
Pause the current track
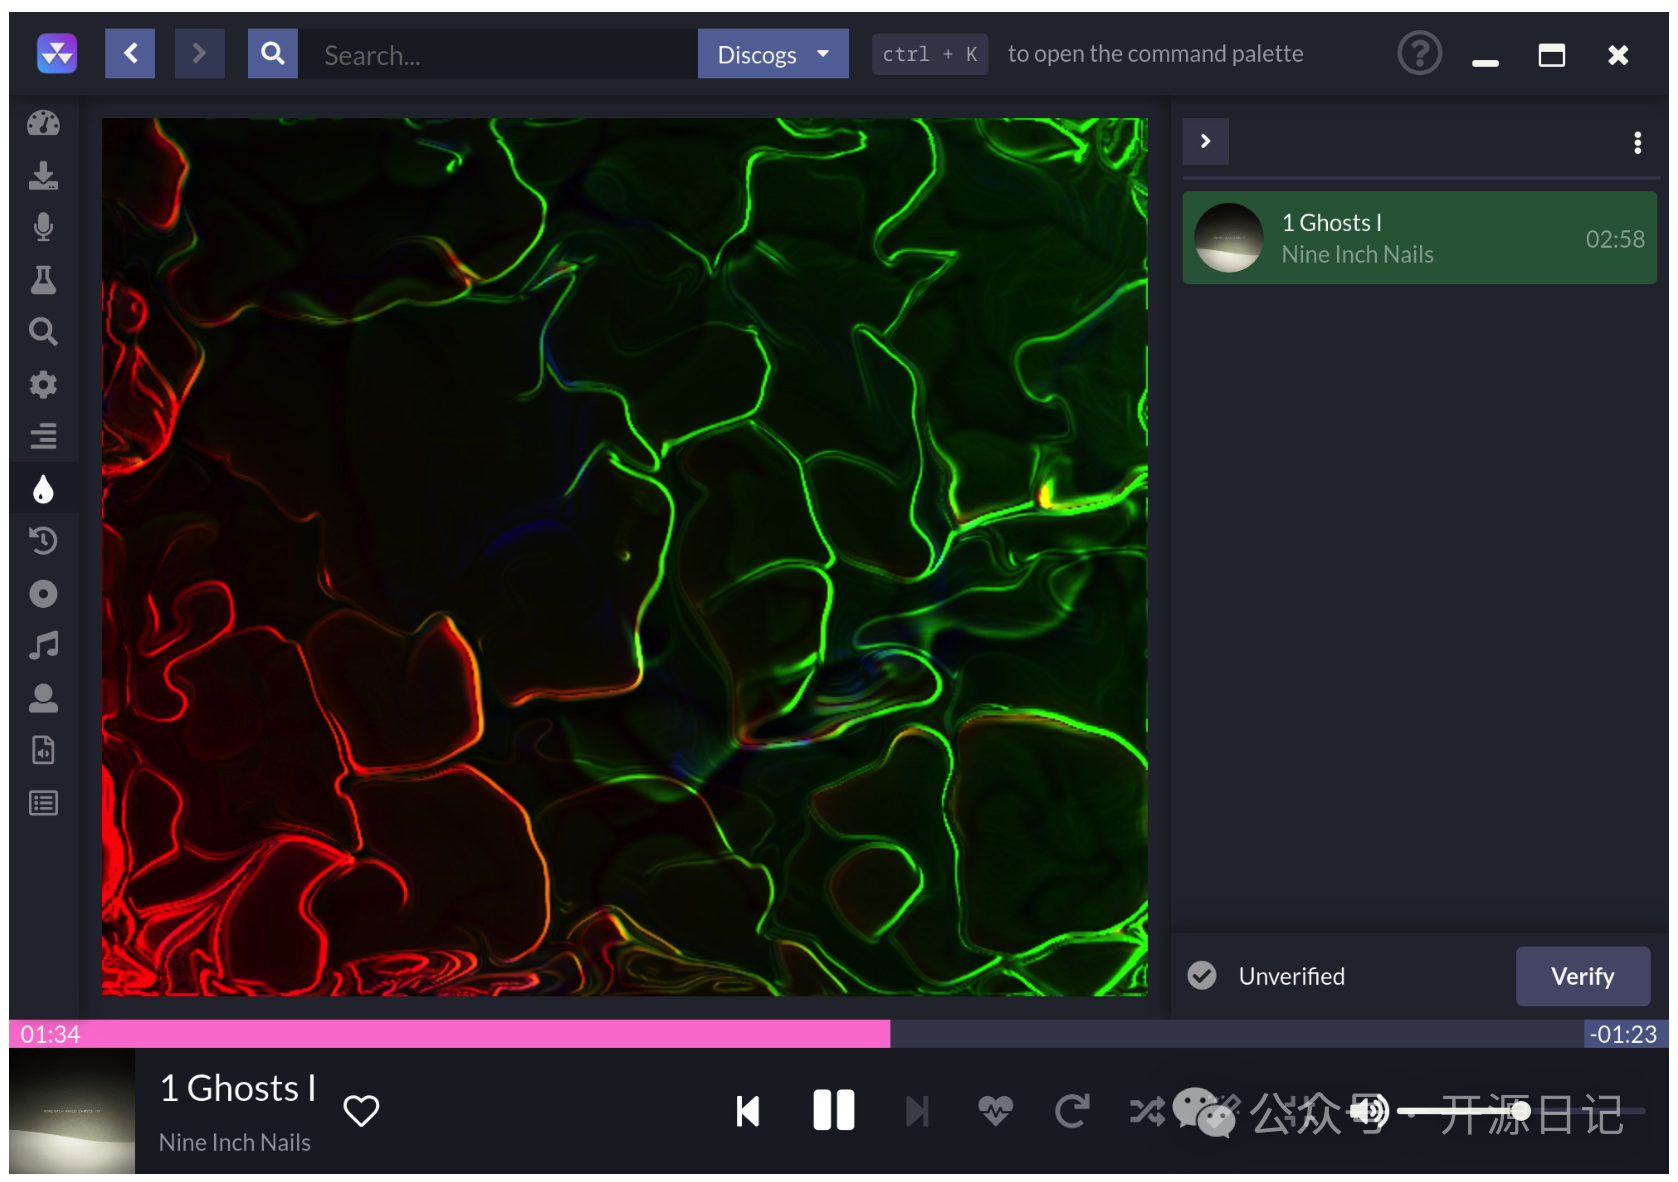pyautogui.click(x=833, y=1110)
